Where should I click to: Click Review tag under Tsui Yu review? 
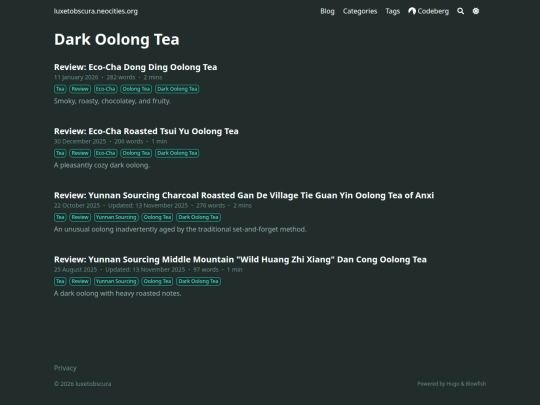click(x=80, y=153)
